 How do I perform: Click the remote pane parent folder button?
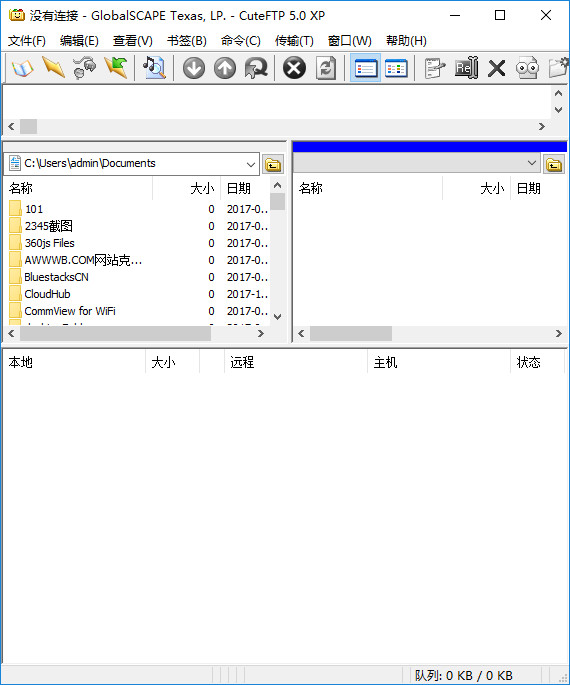click(554, 165)
